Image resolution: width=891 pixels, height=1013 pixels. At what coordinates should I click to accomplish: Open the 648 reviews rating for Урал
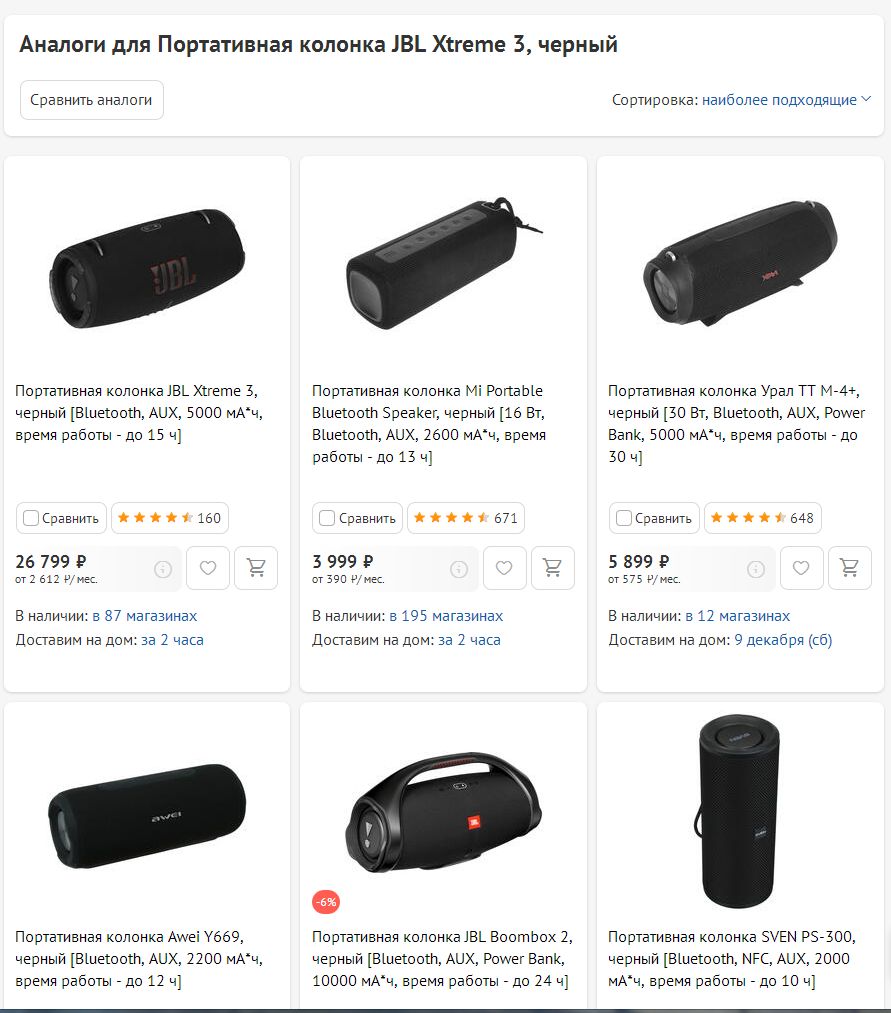[763, 518]
